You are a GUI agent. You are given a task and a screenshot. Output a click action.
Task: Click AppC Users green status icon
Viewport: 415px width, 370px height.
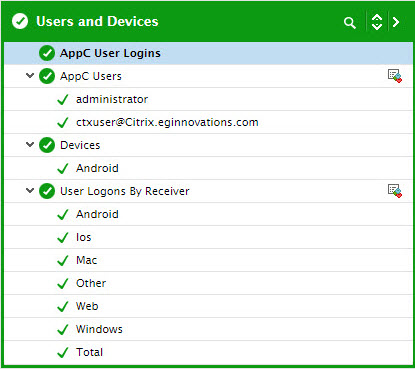(47, 76)
